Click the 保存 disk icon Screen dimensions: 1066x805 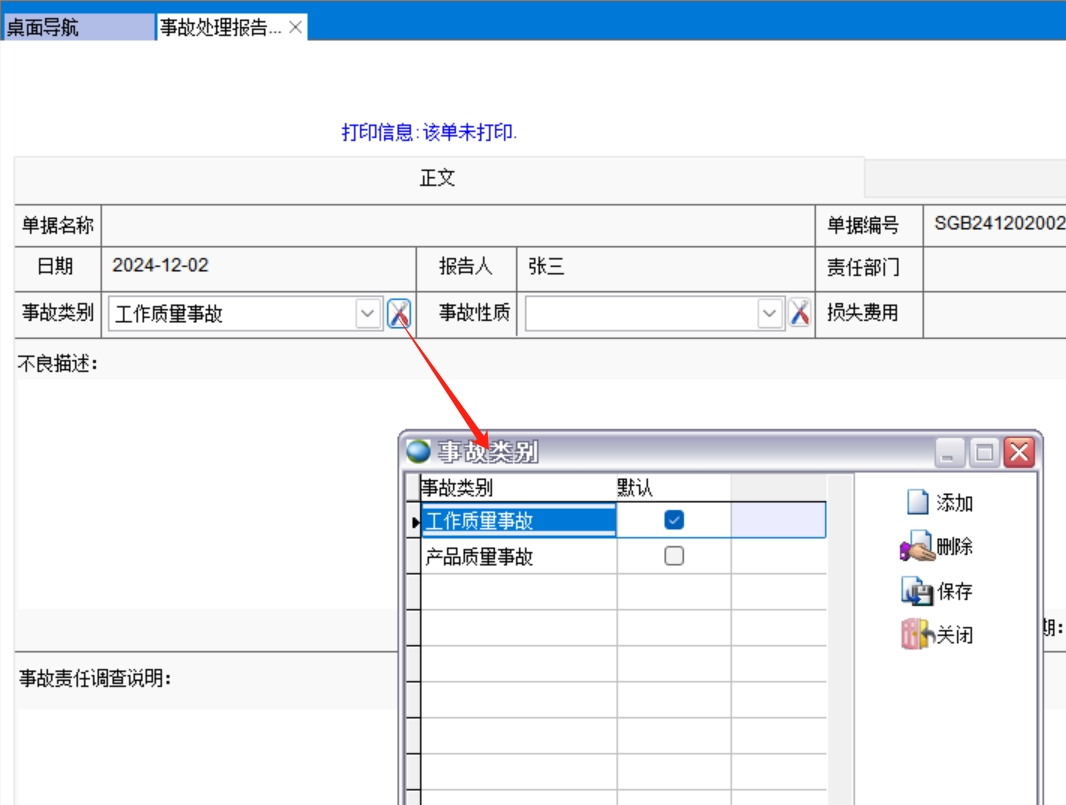(917, 591)
